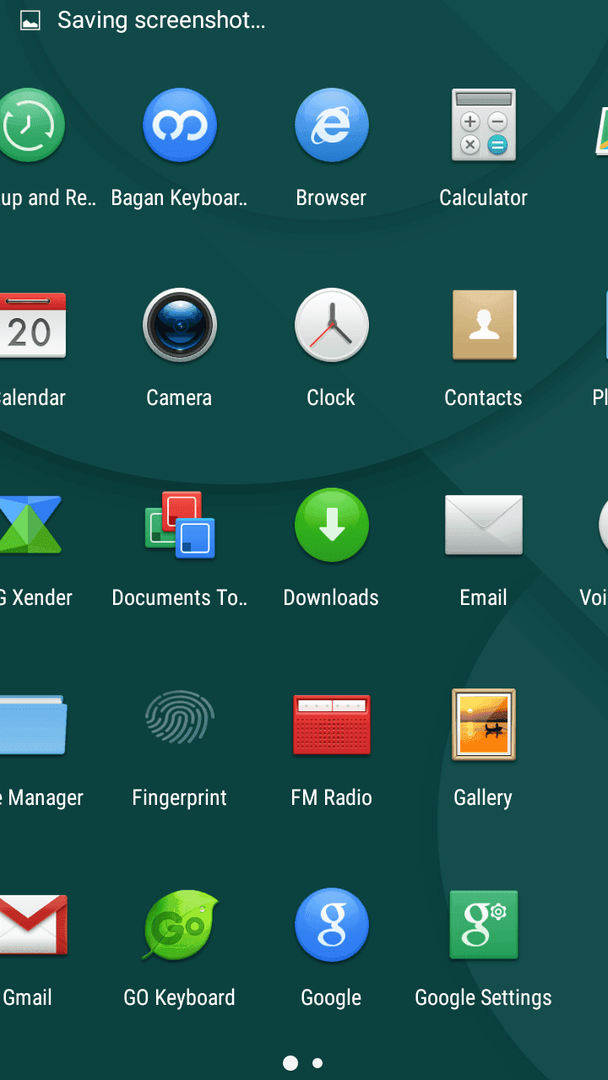Open the Google search app
Viewport: 608px width, 1080px height.
click(331, 924)
